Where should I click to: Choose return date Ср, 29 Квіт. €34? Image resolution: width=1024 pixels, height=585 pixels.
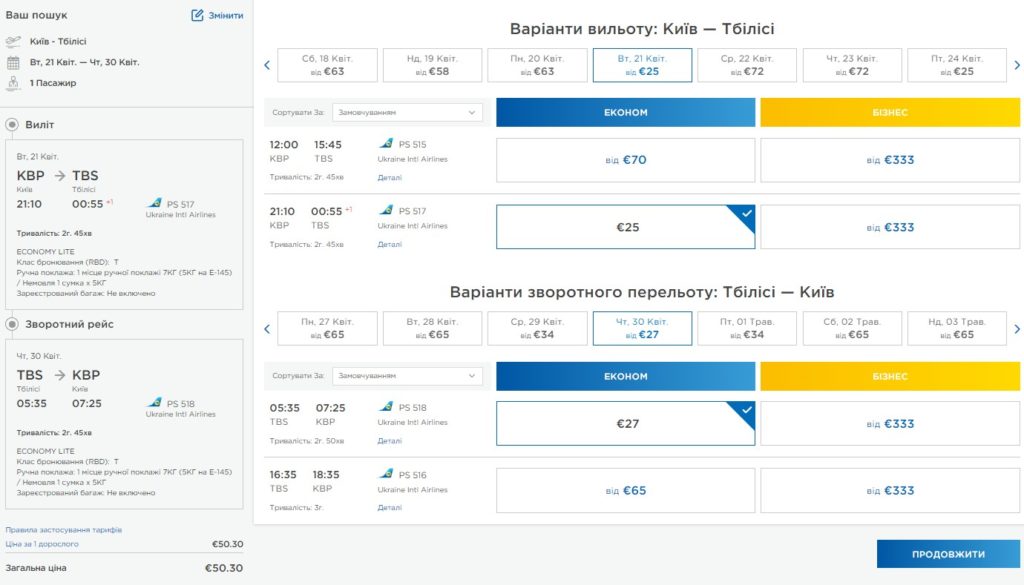coord(537,328)
